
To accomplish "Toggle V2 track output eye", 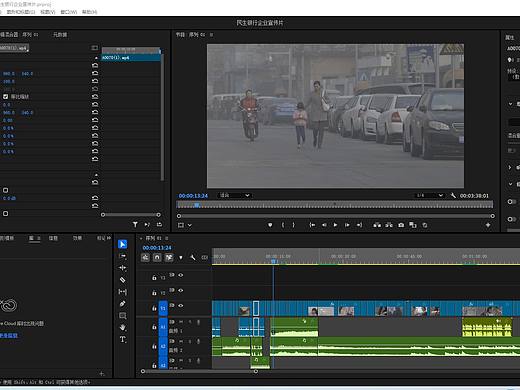I will [x=181, y=290].
